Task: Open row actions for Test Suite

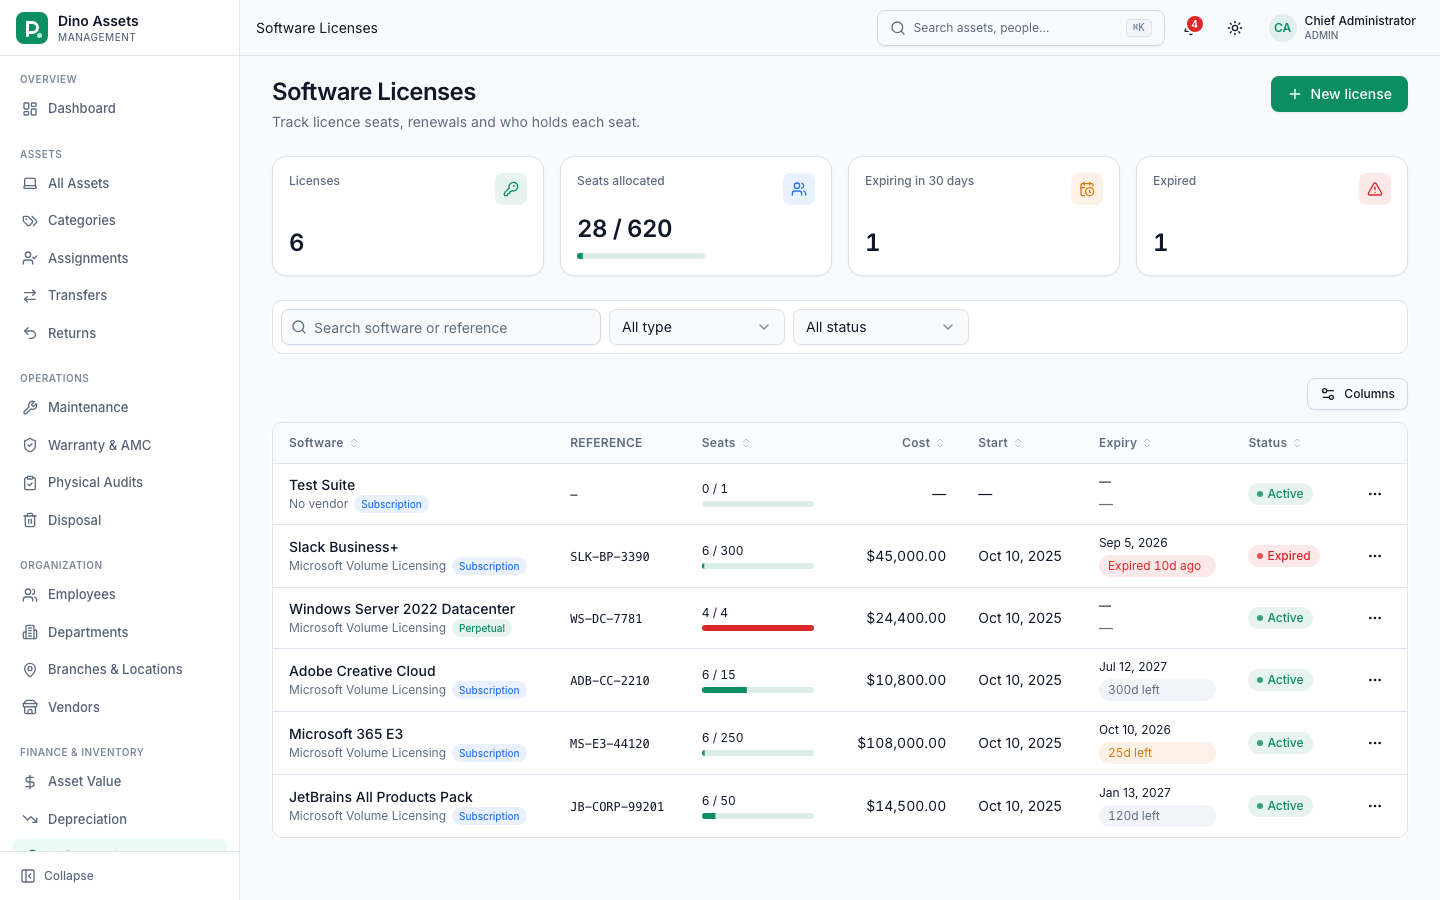Action: [x=1375, y=494]
